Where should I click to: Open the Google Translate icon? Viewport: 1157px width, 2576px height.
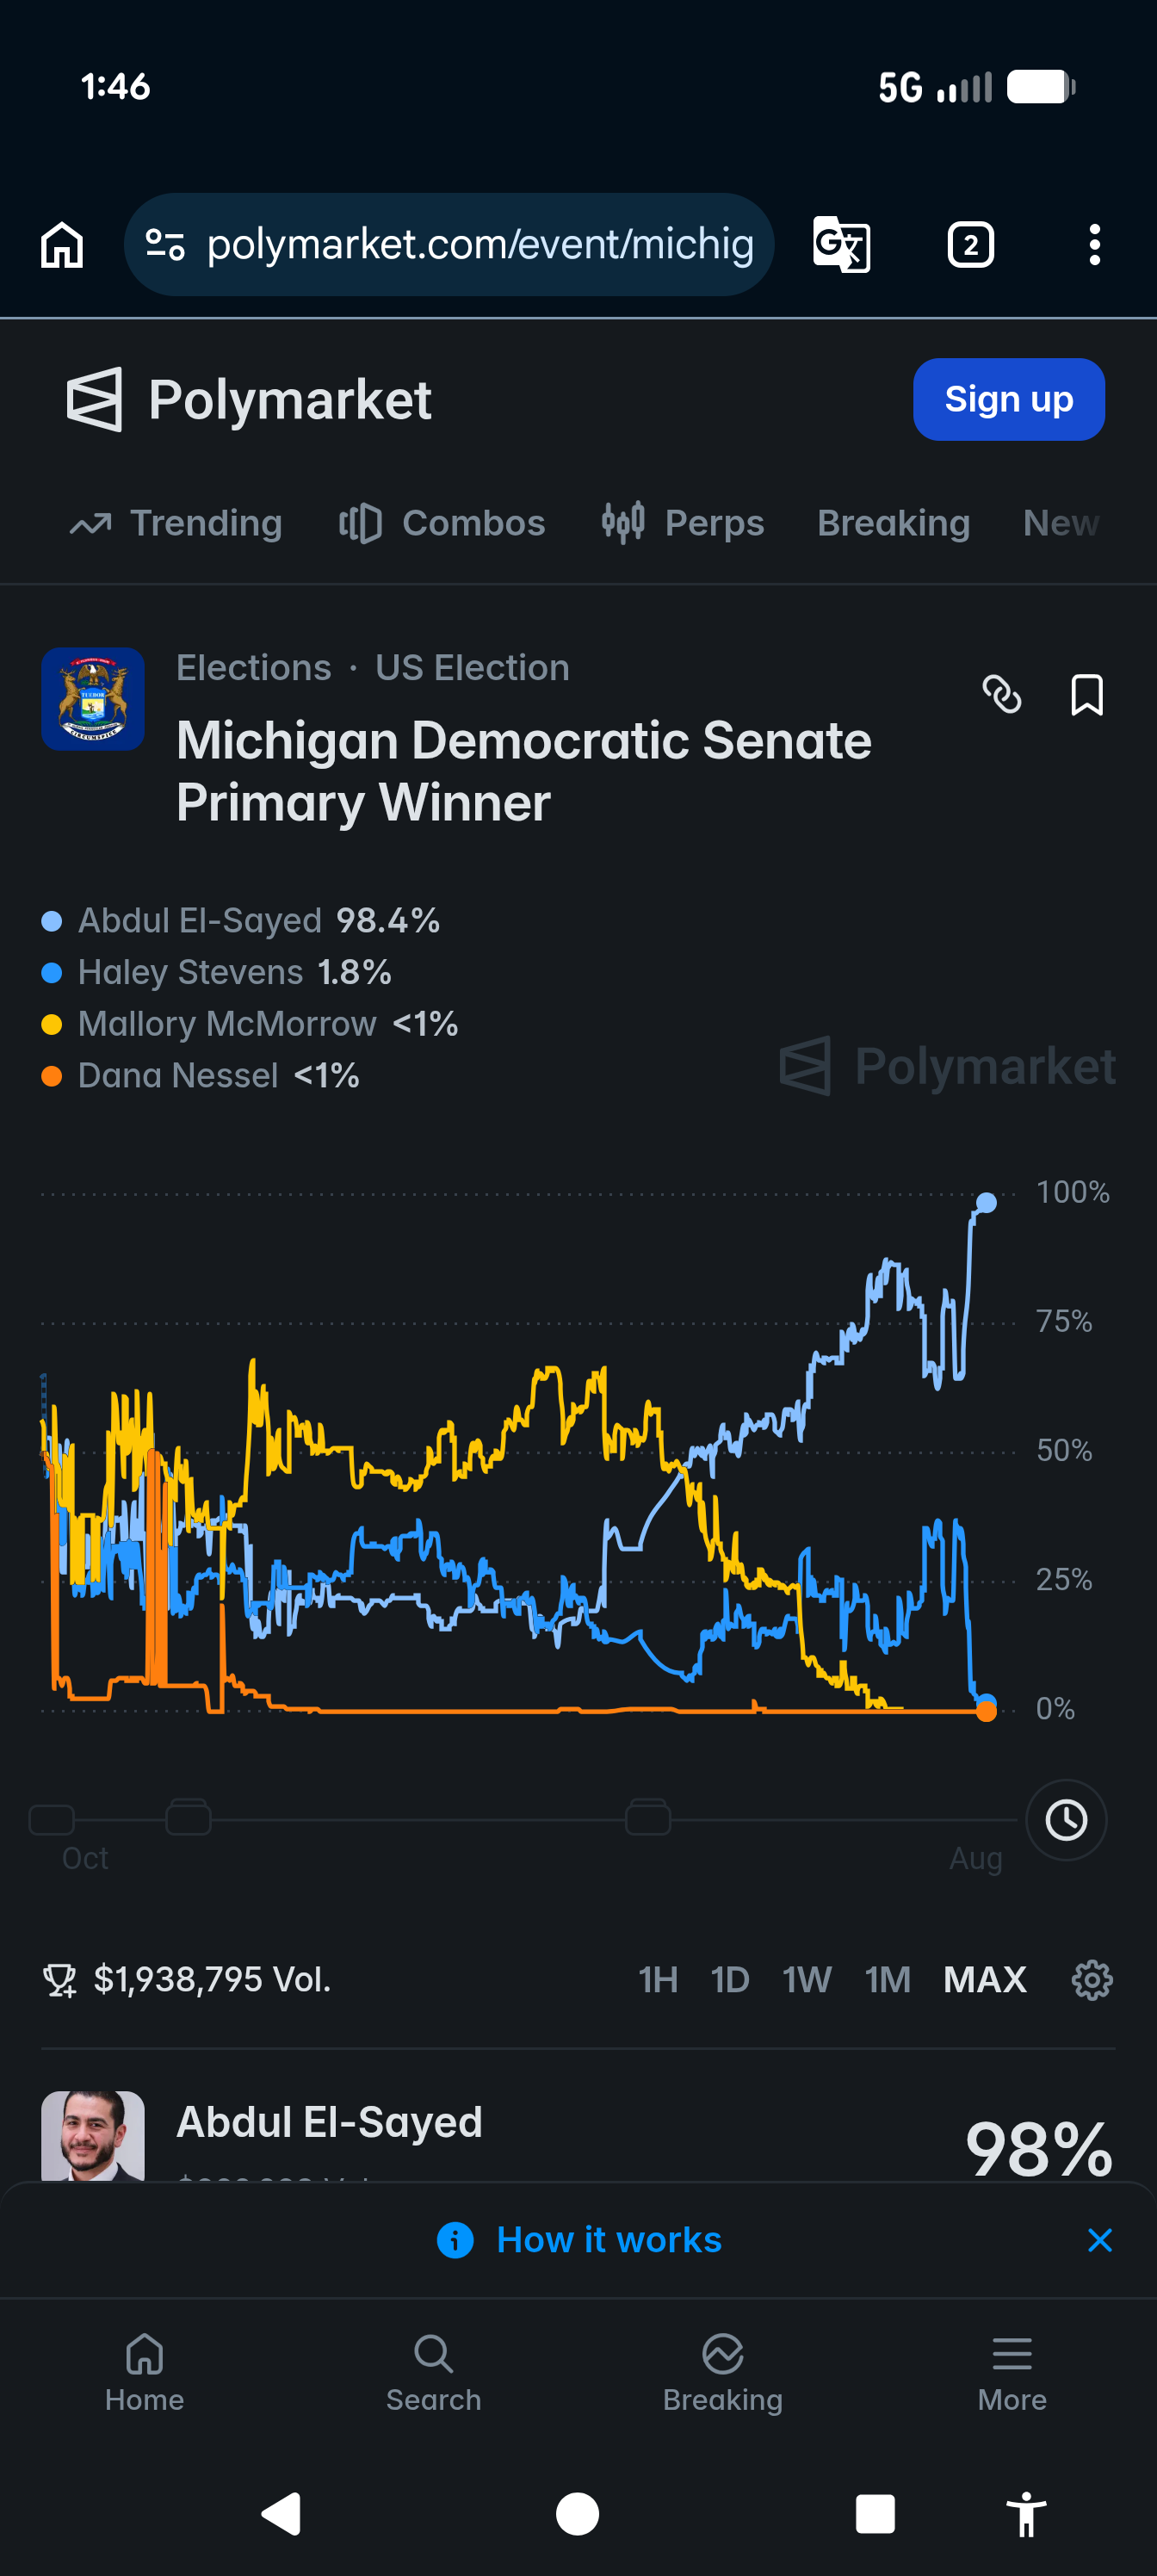point(841,245)
